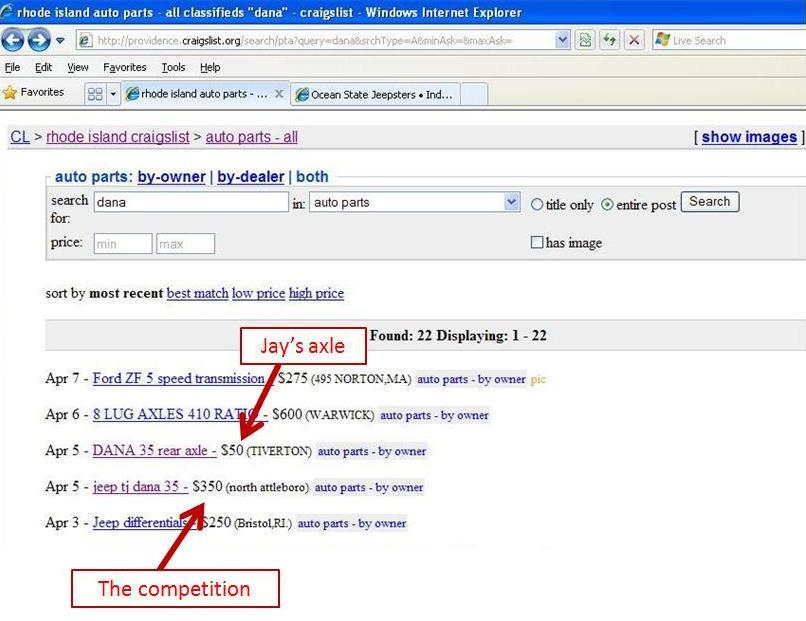Check the has image checkbox

537,242
